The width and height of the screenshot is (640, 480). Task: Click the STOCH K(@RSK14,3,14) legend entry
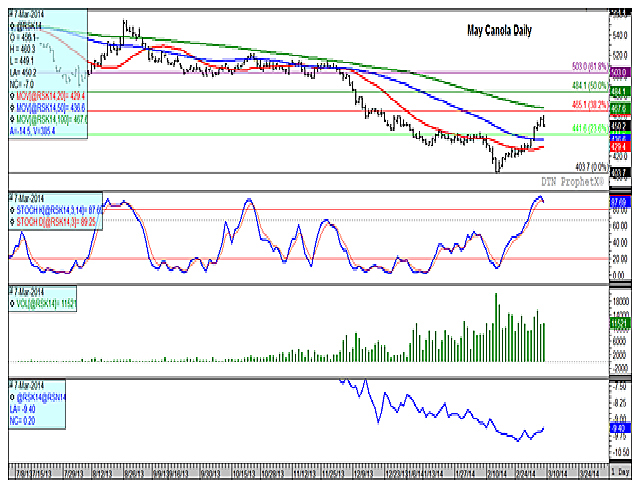pyautogui.click(x=59, y=211)
